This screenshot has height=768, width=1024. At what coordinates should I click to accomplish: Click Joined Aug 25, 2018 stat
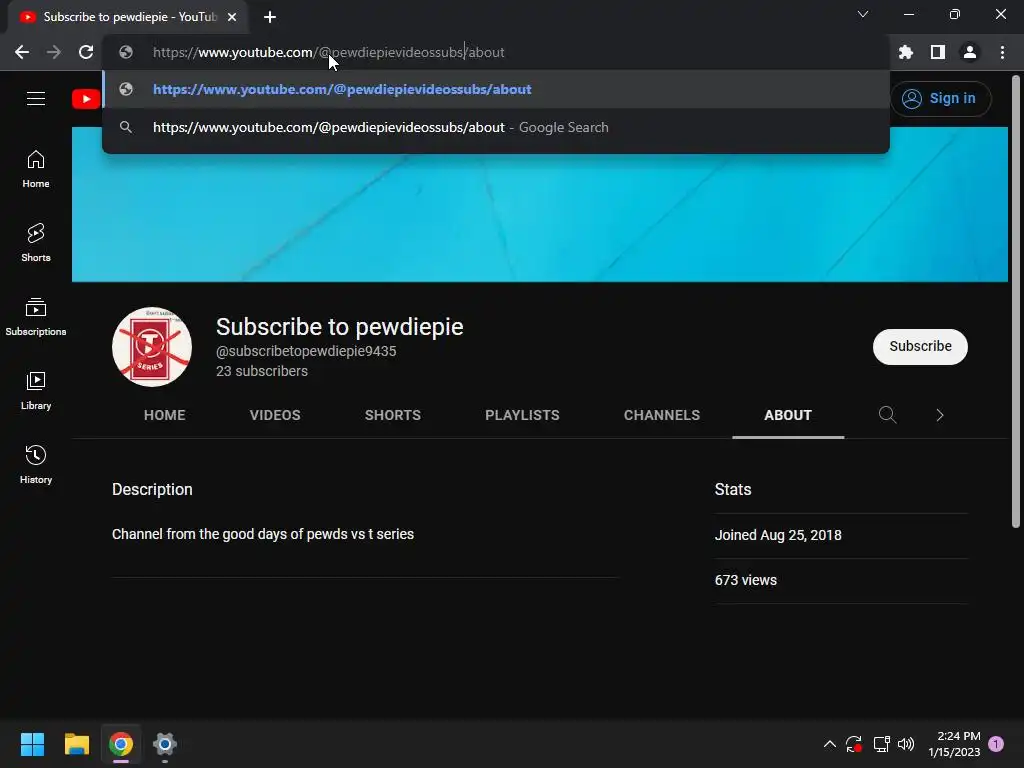tap(778, 536)
